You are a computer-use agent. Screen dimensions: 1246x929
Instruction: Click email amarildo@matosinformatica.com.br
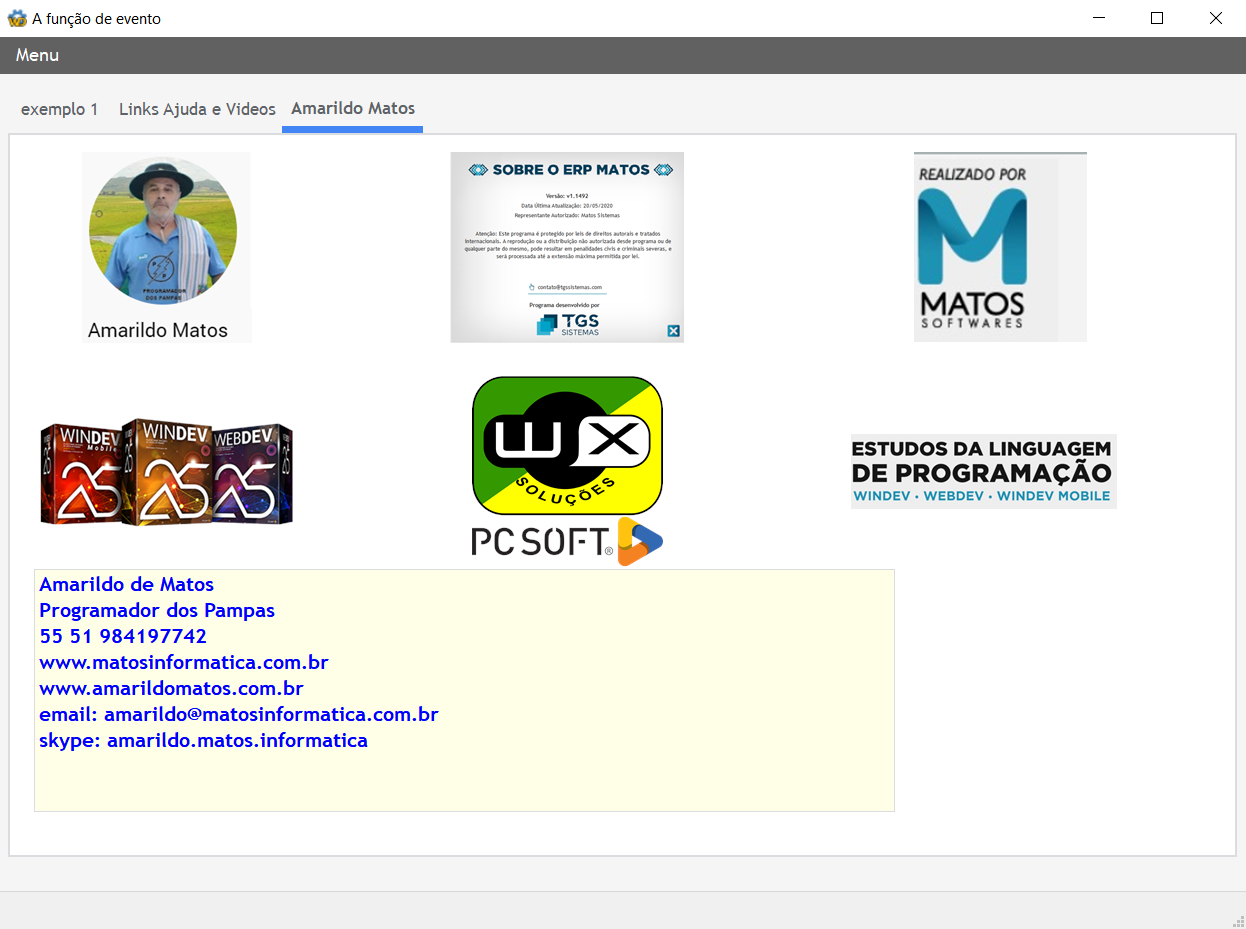238,714
